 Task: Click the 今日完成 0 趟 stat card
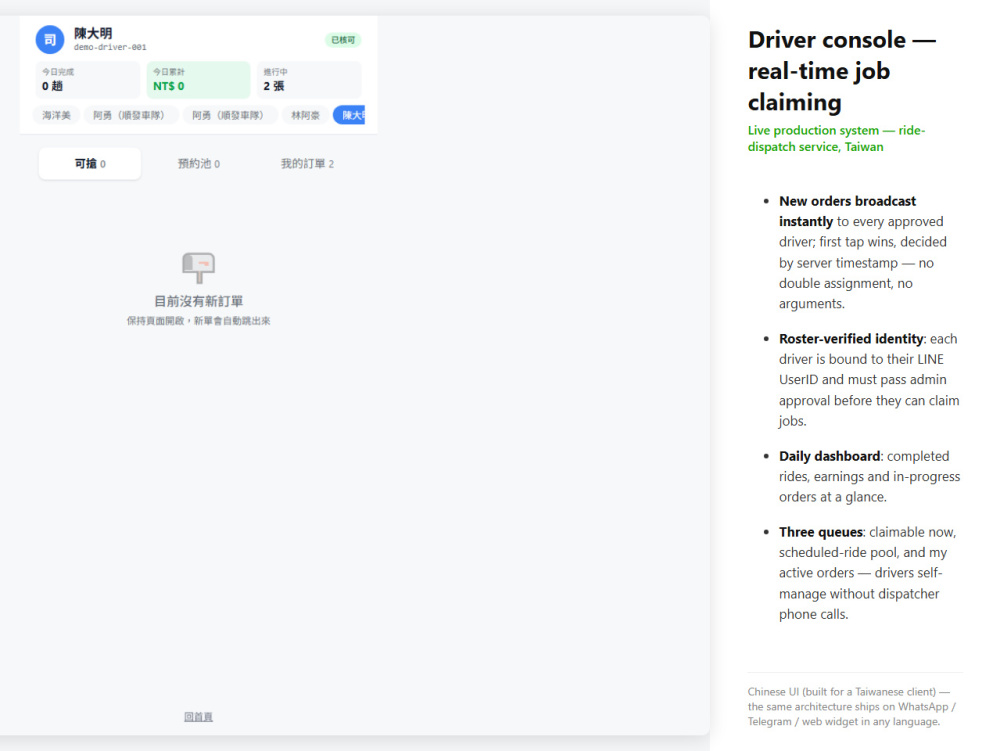click(x=87, y=80)
